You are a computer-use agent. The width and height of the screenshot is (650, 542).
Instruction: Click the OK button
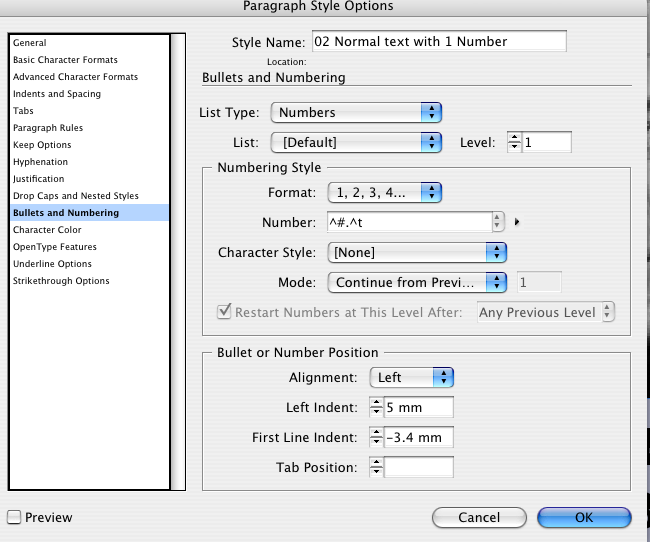click(x=584, y=517)
